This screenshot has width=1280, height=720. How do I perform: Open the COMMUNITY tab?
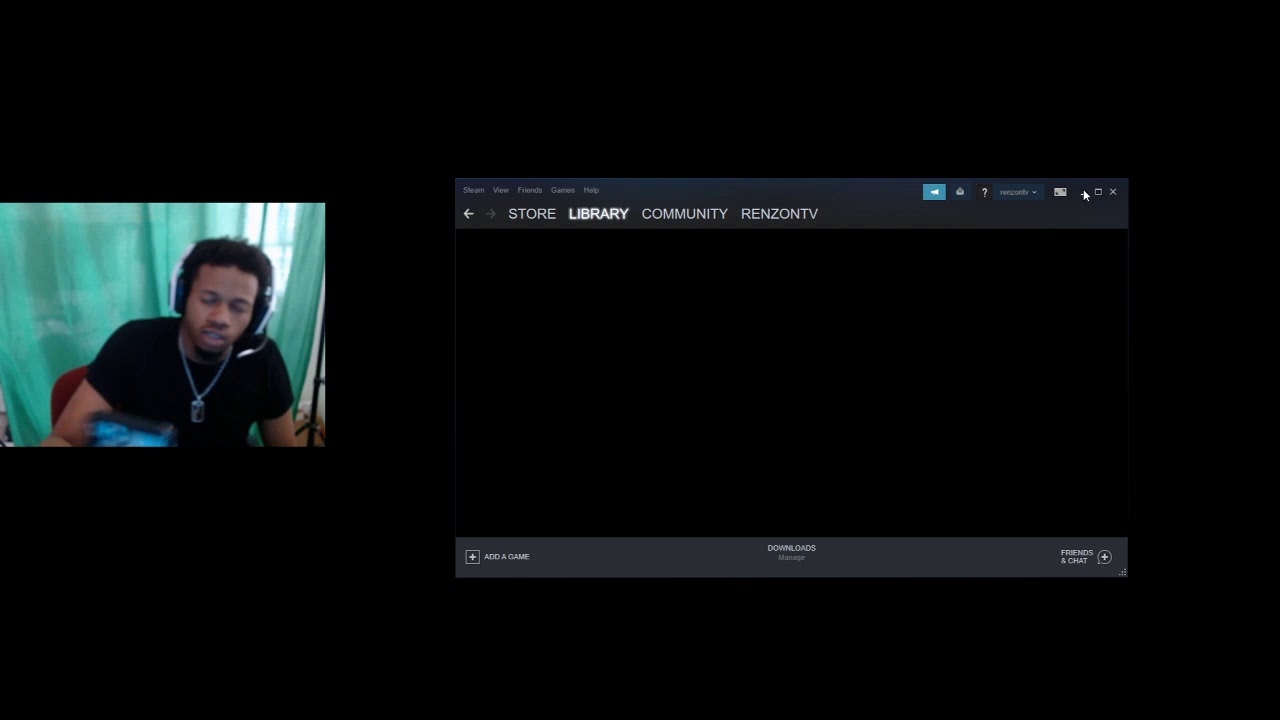pyautogui.click(x=684, y=214)
